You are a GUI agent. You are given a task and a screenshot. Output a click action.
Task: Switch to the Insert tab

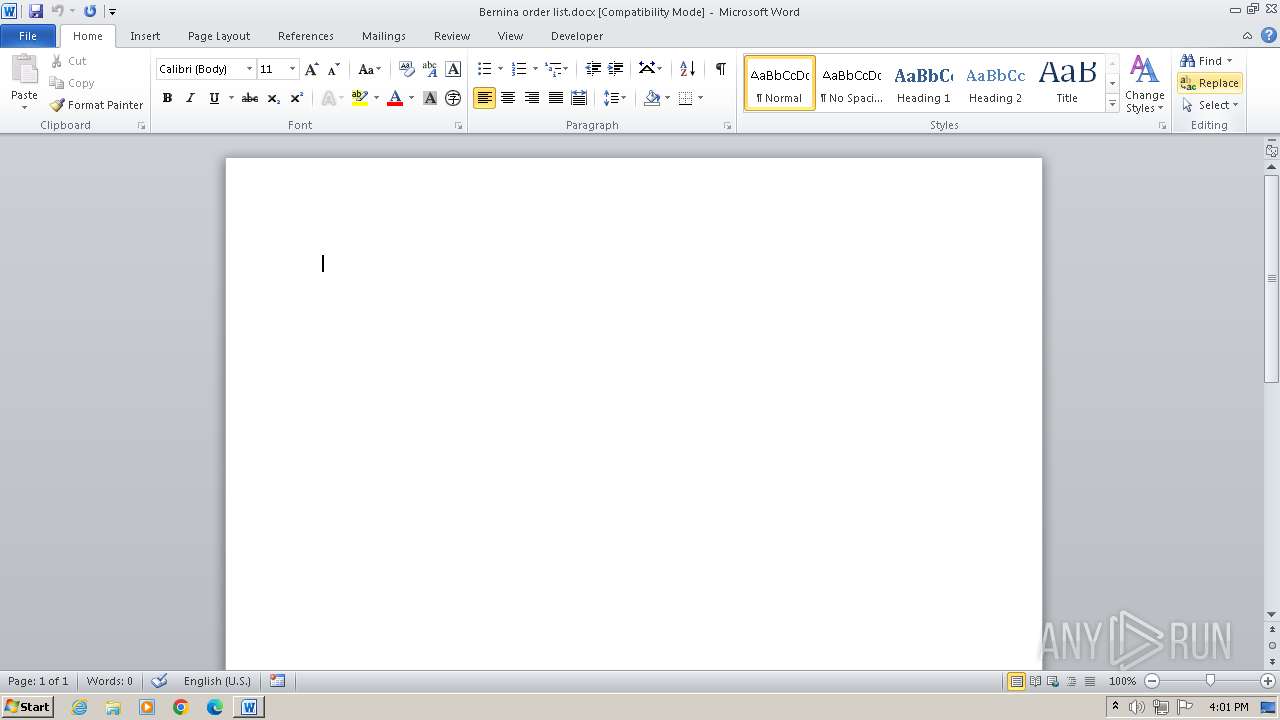click(x=145, y=36)
